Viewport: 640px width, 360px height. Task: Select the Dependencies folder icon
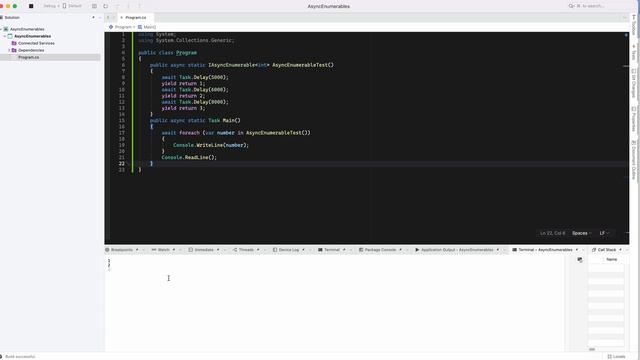pyautogui.click(x=14, y=50)
